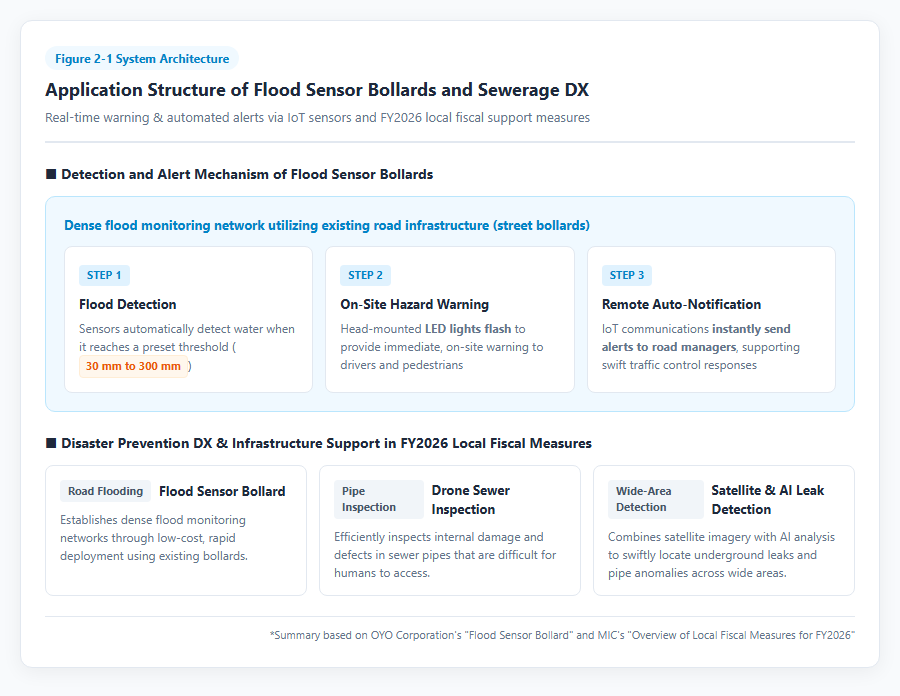Select the "Satellite & AI Leak Detection" card title

click(x=768, y=500)
